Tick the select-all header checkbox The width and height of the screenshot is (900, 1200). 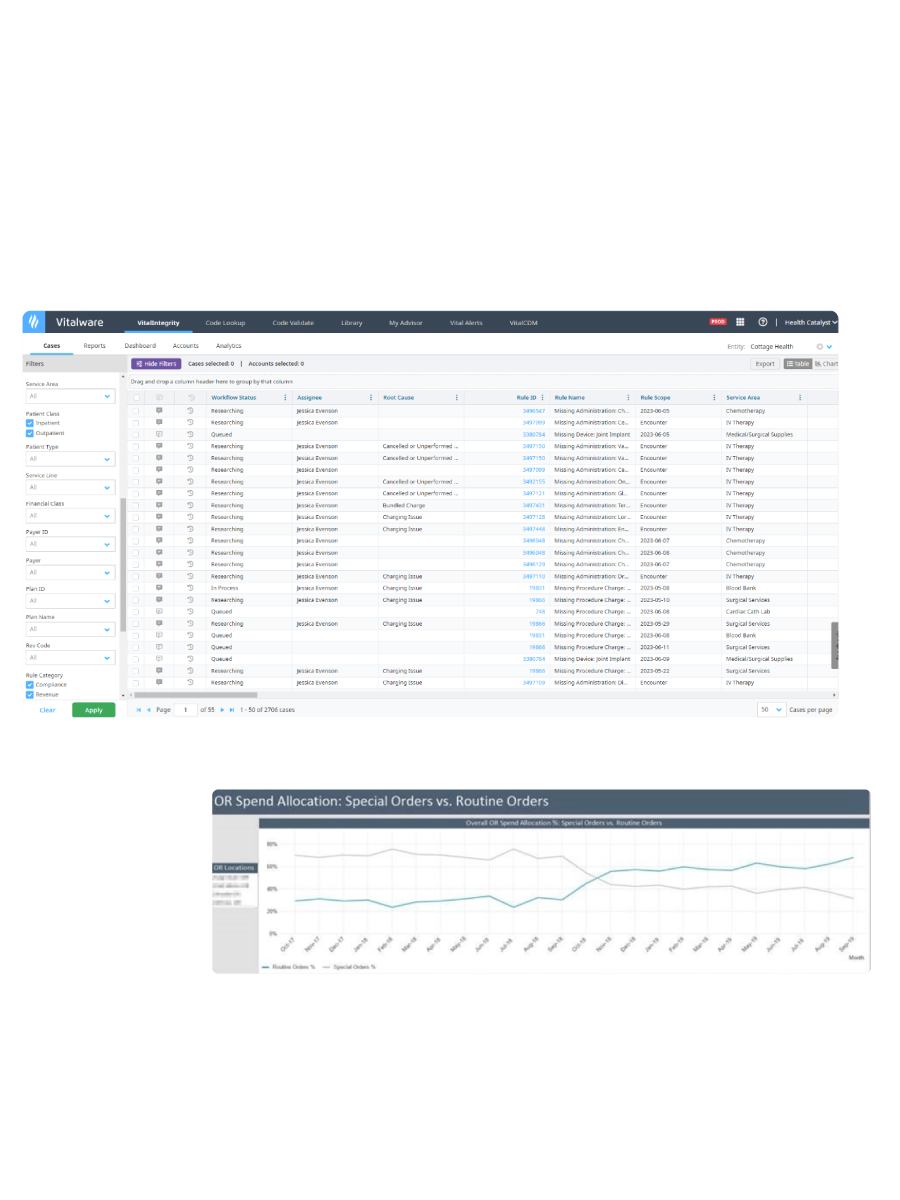tap(137, 397)
